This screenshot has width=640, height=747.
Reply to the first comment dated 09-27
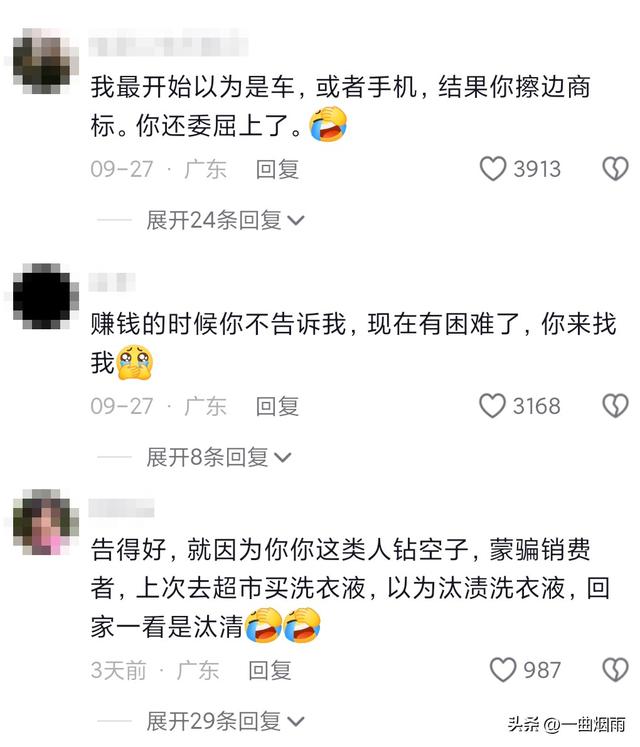277,169
